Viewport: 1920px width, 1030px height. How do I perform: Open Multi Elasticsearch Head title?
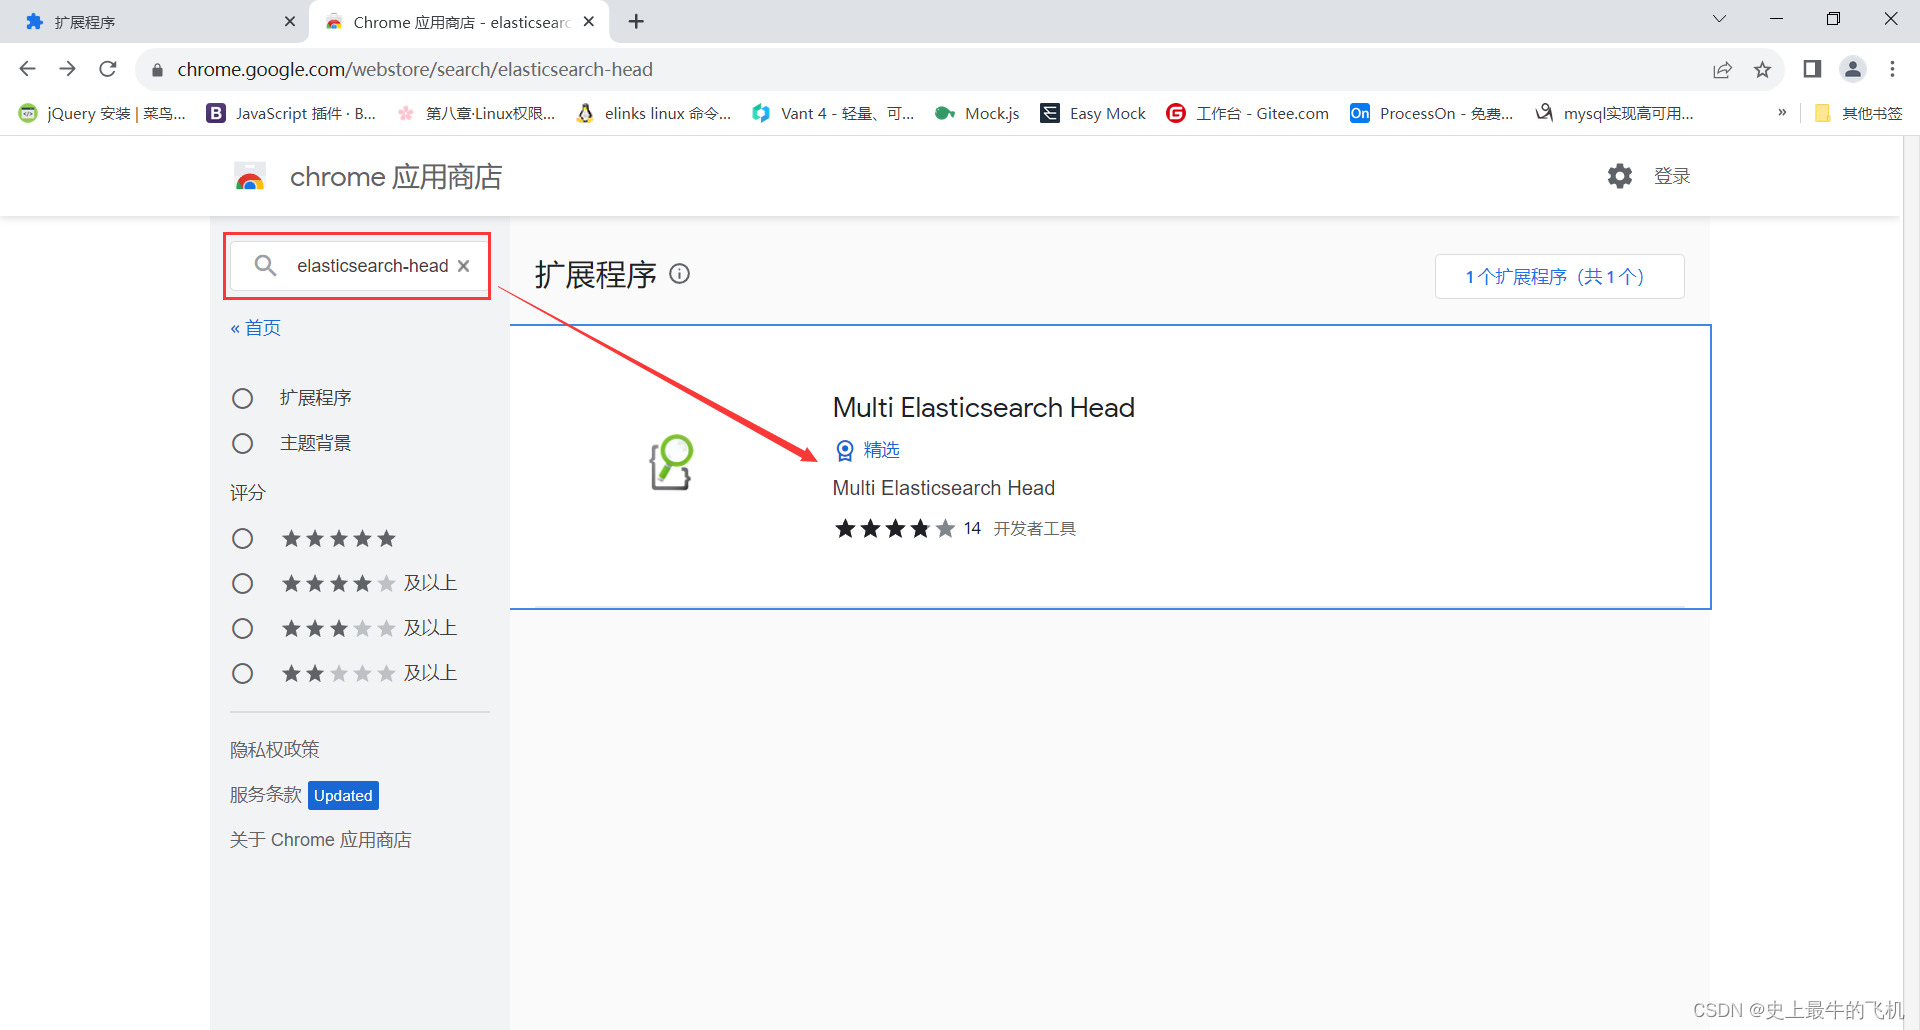pyautogui.click(x=983, y=407)
